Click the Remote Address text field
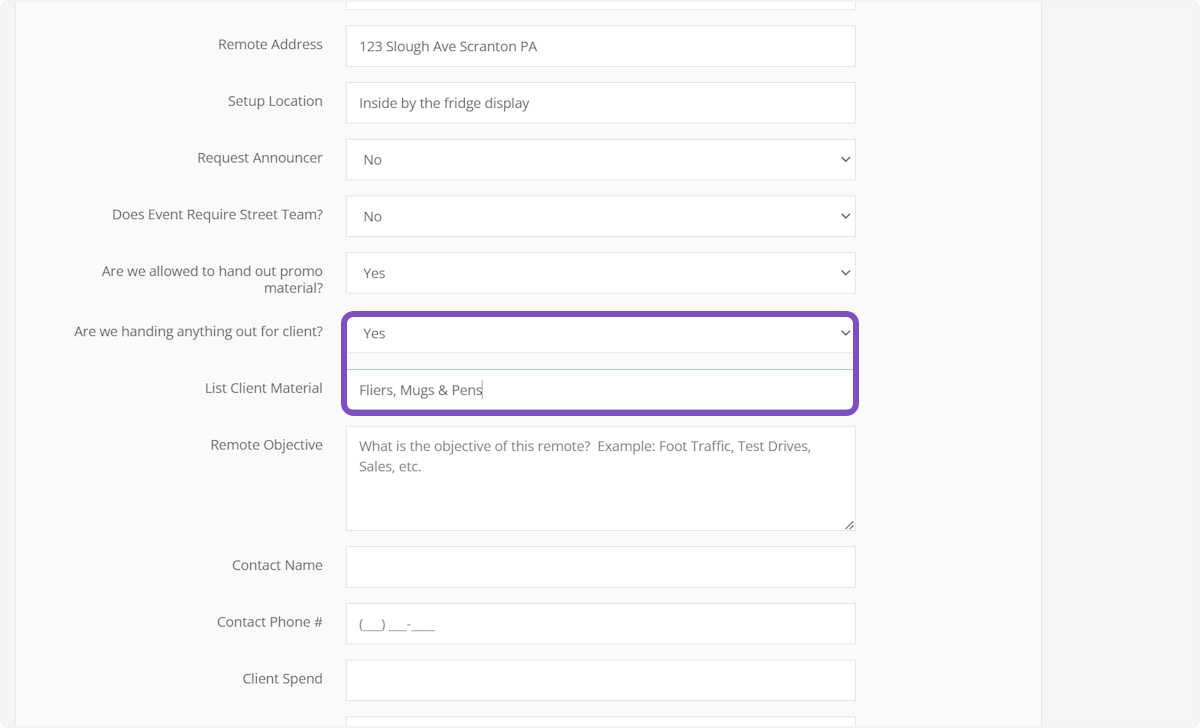 coord(600,46)
